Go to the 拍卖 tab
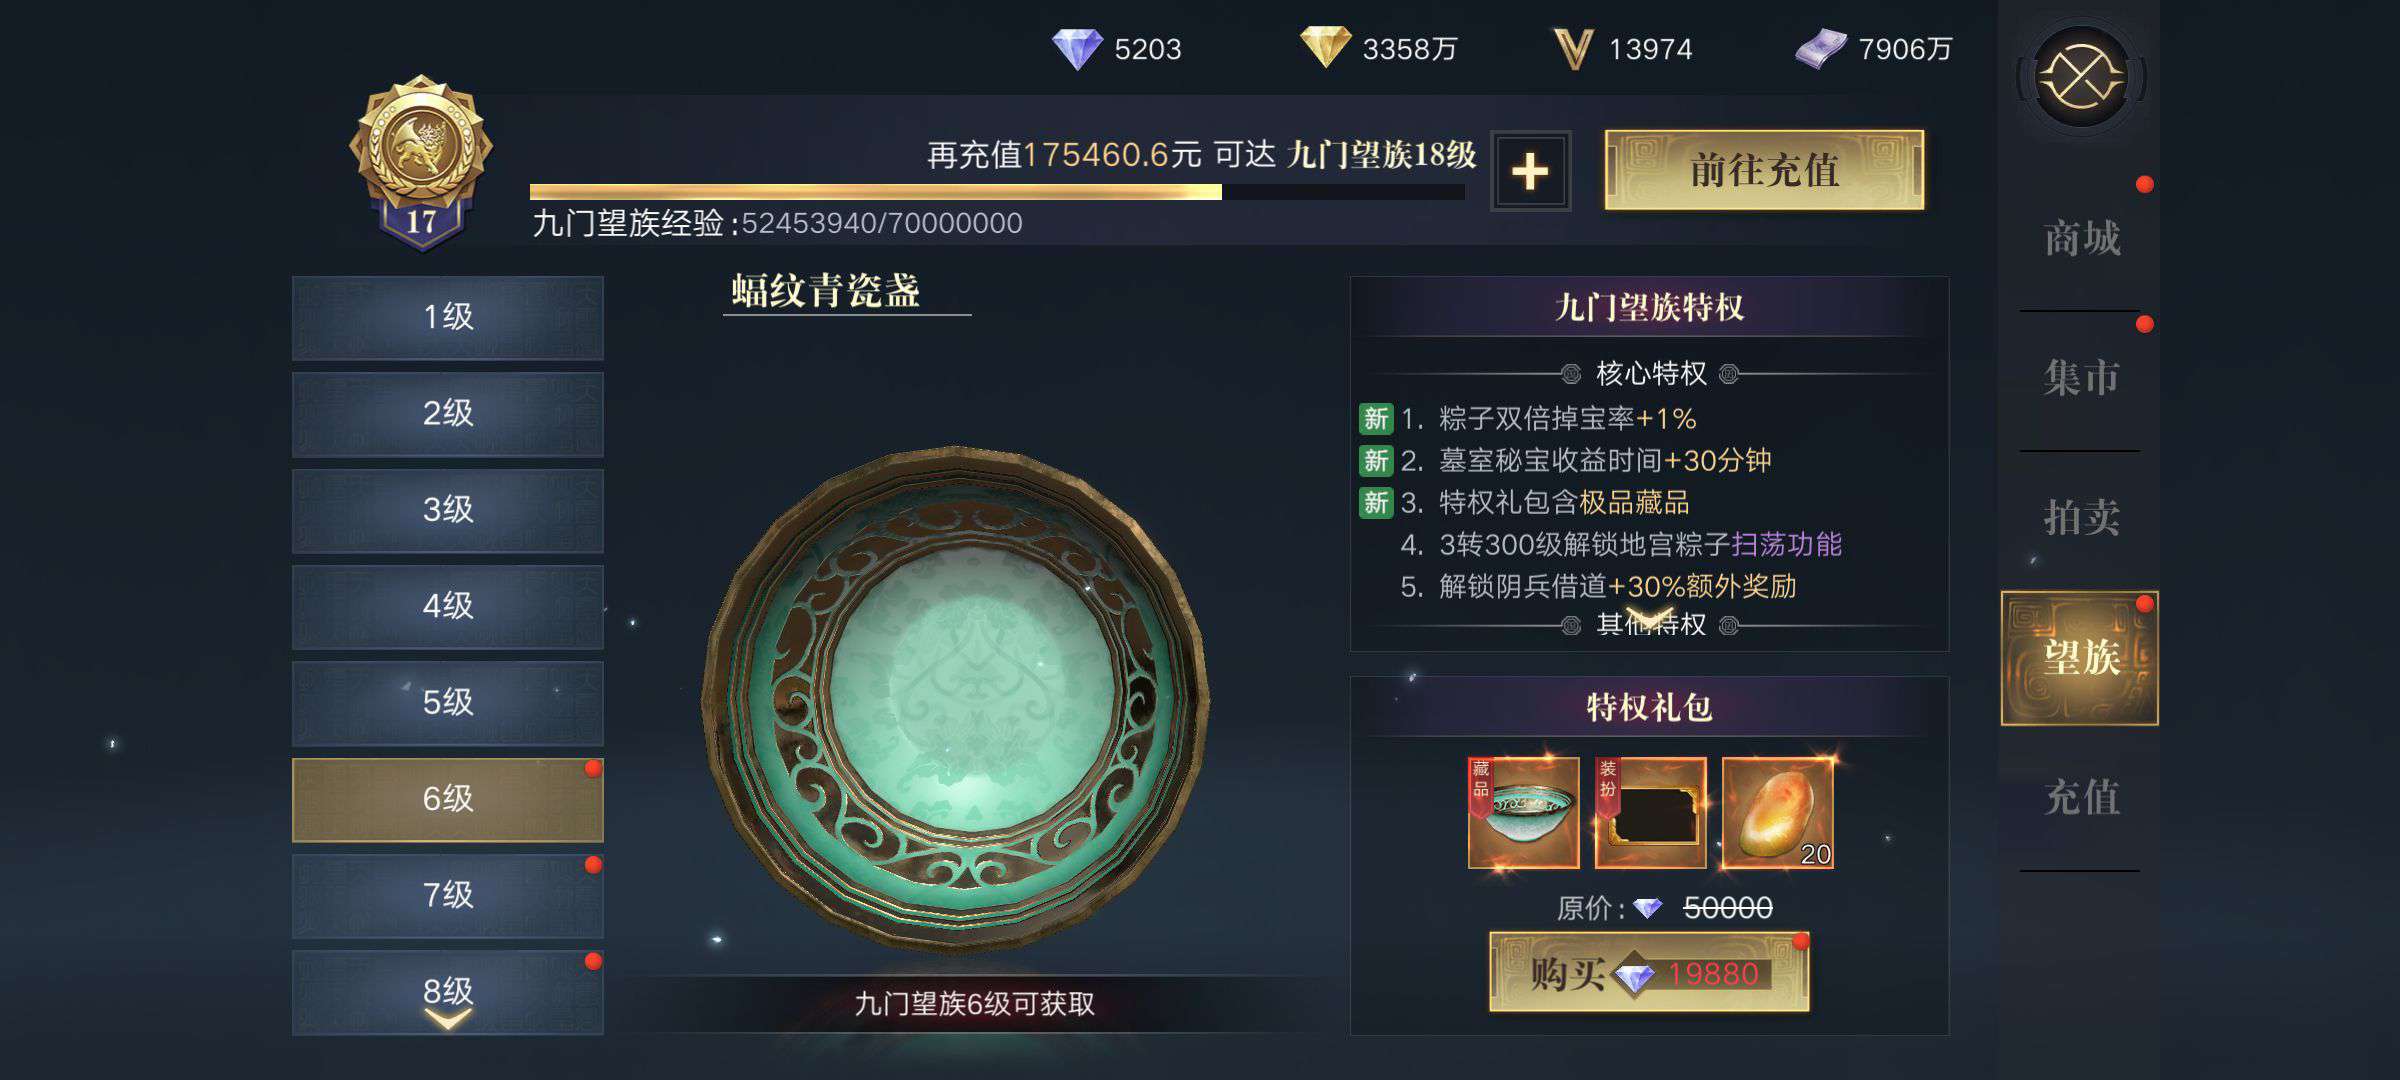This screenshot has width=2400, height=1080. [2081, 518]
